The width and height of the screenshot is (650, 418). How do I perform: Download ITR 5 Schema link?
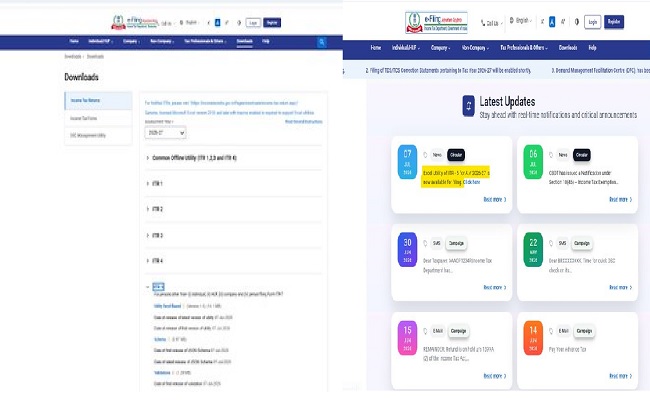pyautogui.click(x=160, y=339)
